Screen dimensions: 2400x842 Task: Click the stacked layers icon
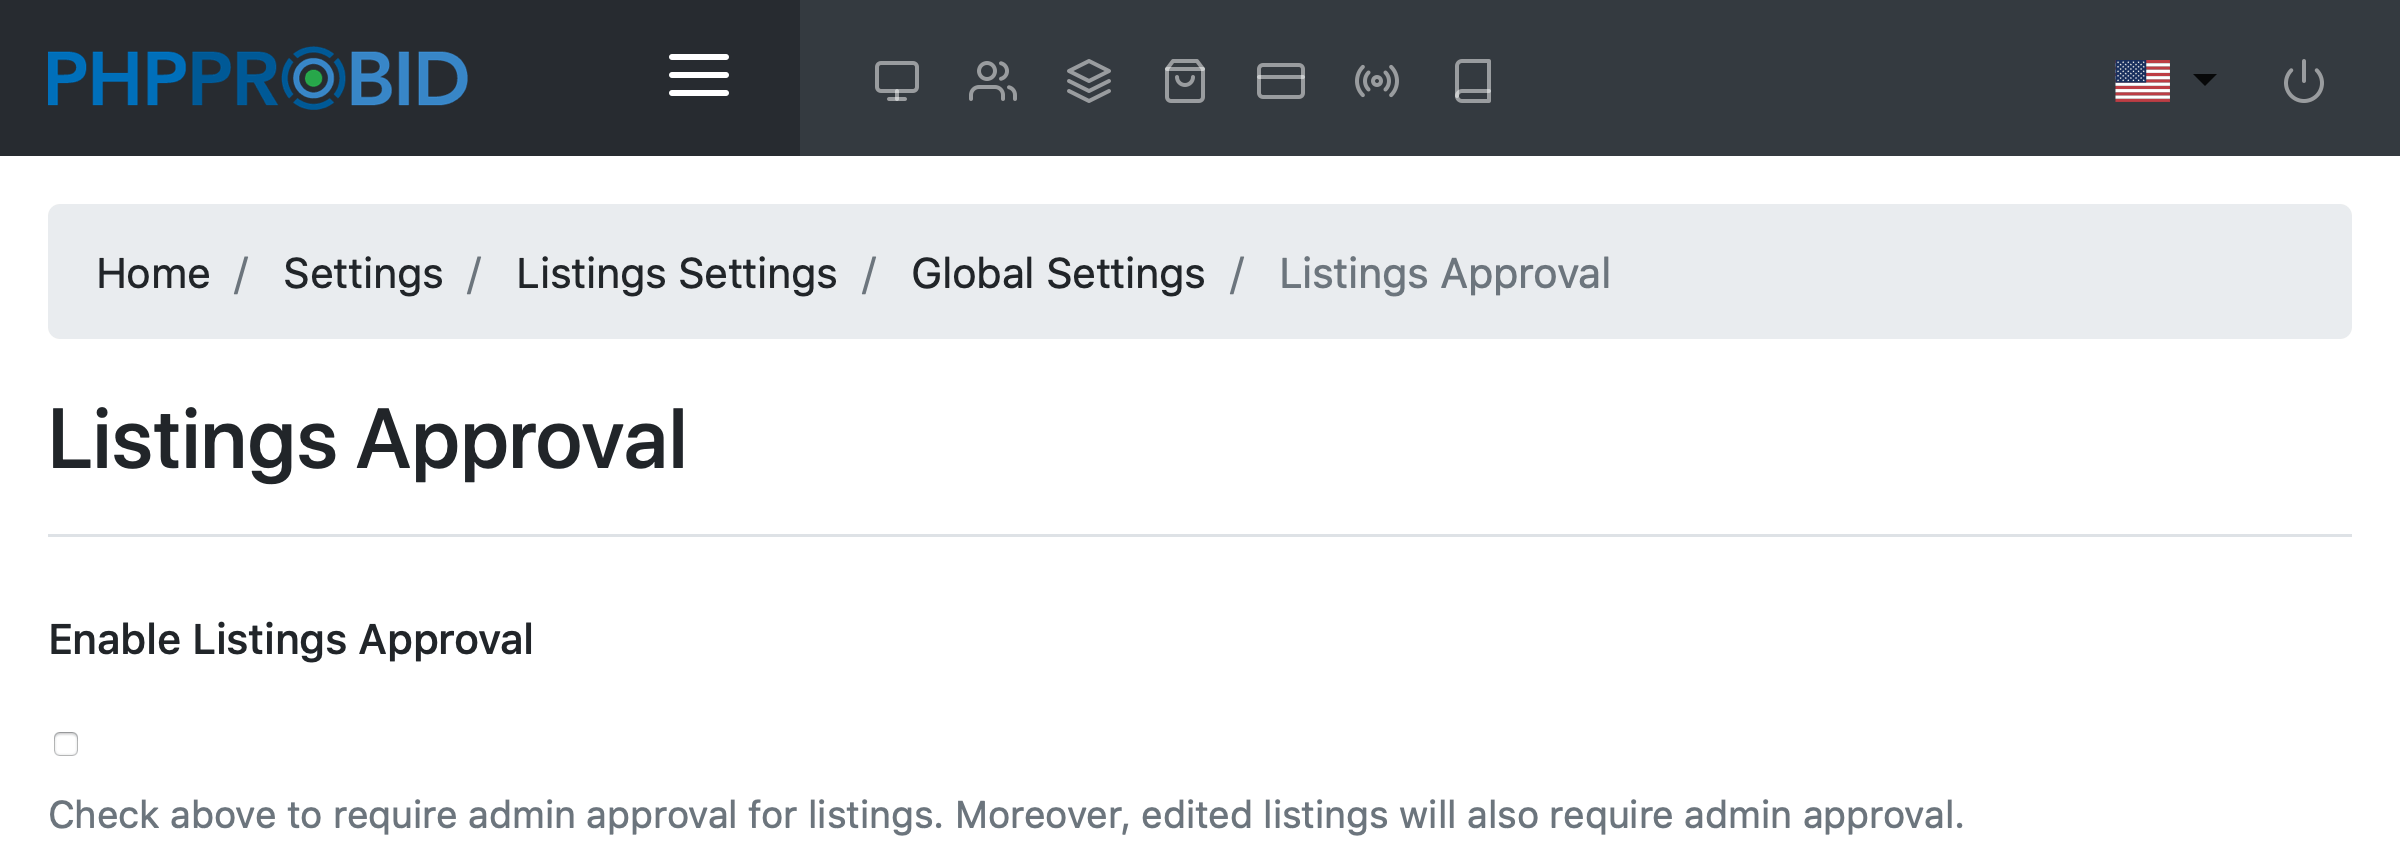[1088, 81]
